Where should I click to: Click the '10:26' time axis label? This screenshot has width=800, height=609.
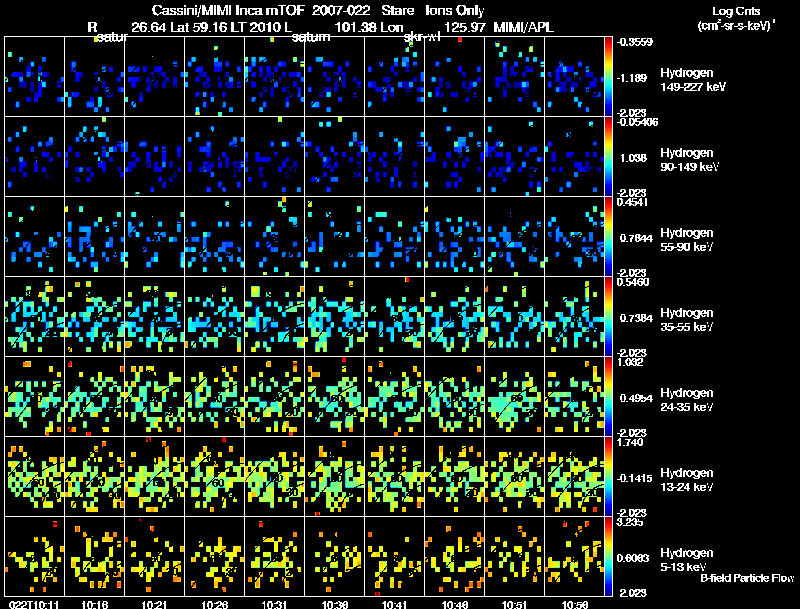point(214,604)
